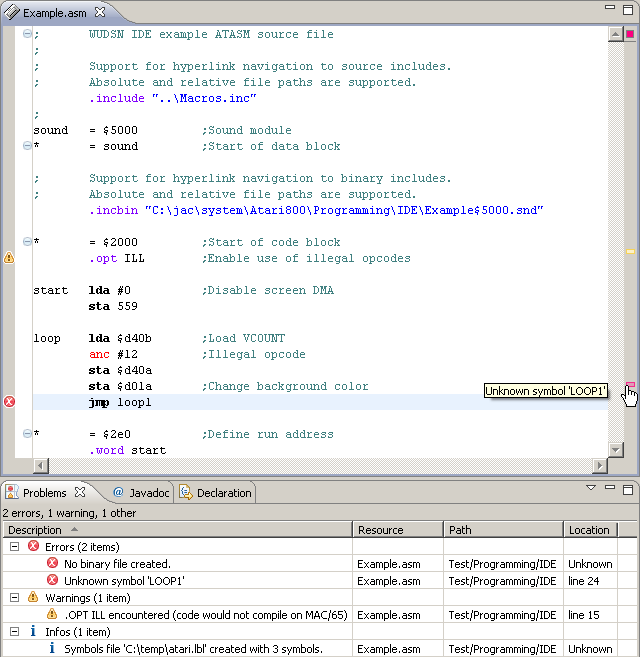This screenshot has height=657, width=640.
Task: Maximize the Problems panel
Action: (628, 489)
